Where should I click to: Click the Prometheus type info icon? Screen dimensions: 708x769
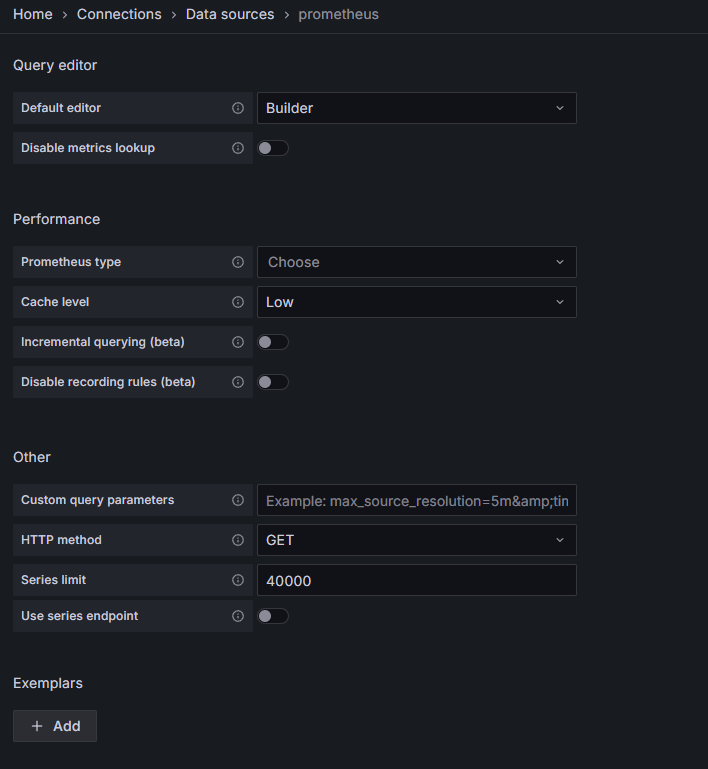238,262
